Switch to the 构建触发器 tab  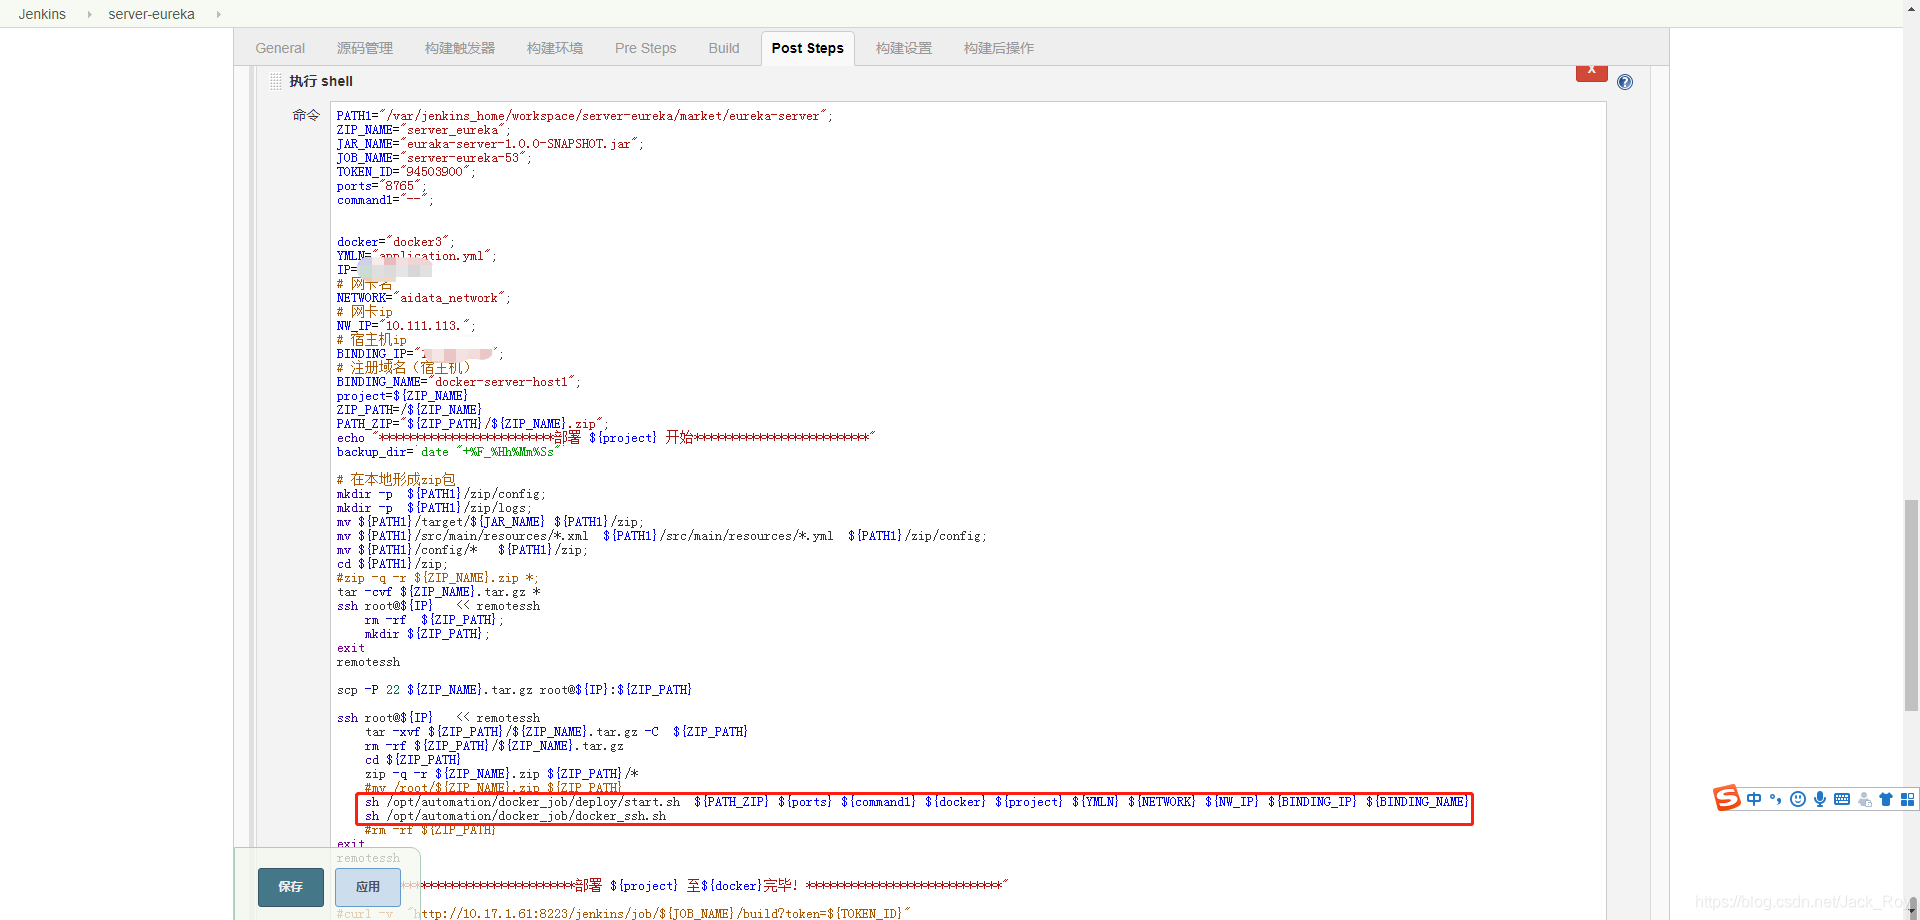(x=460, y=48)
